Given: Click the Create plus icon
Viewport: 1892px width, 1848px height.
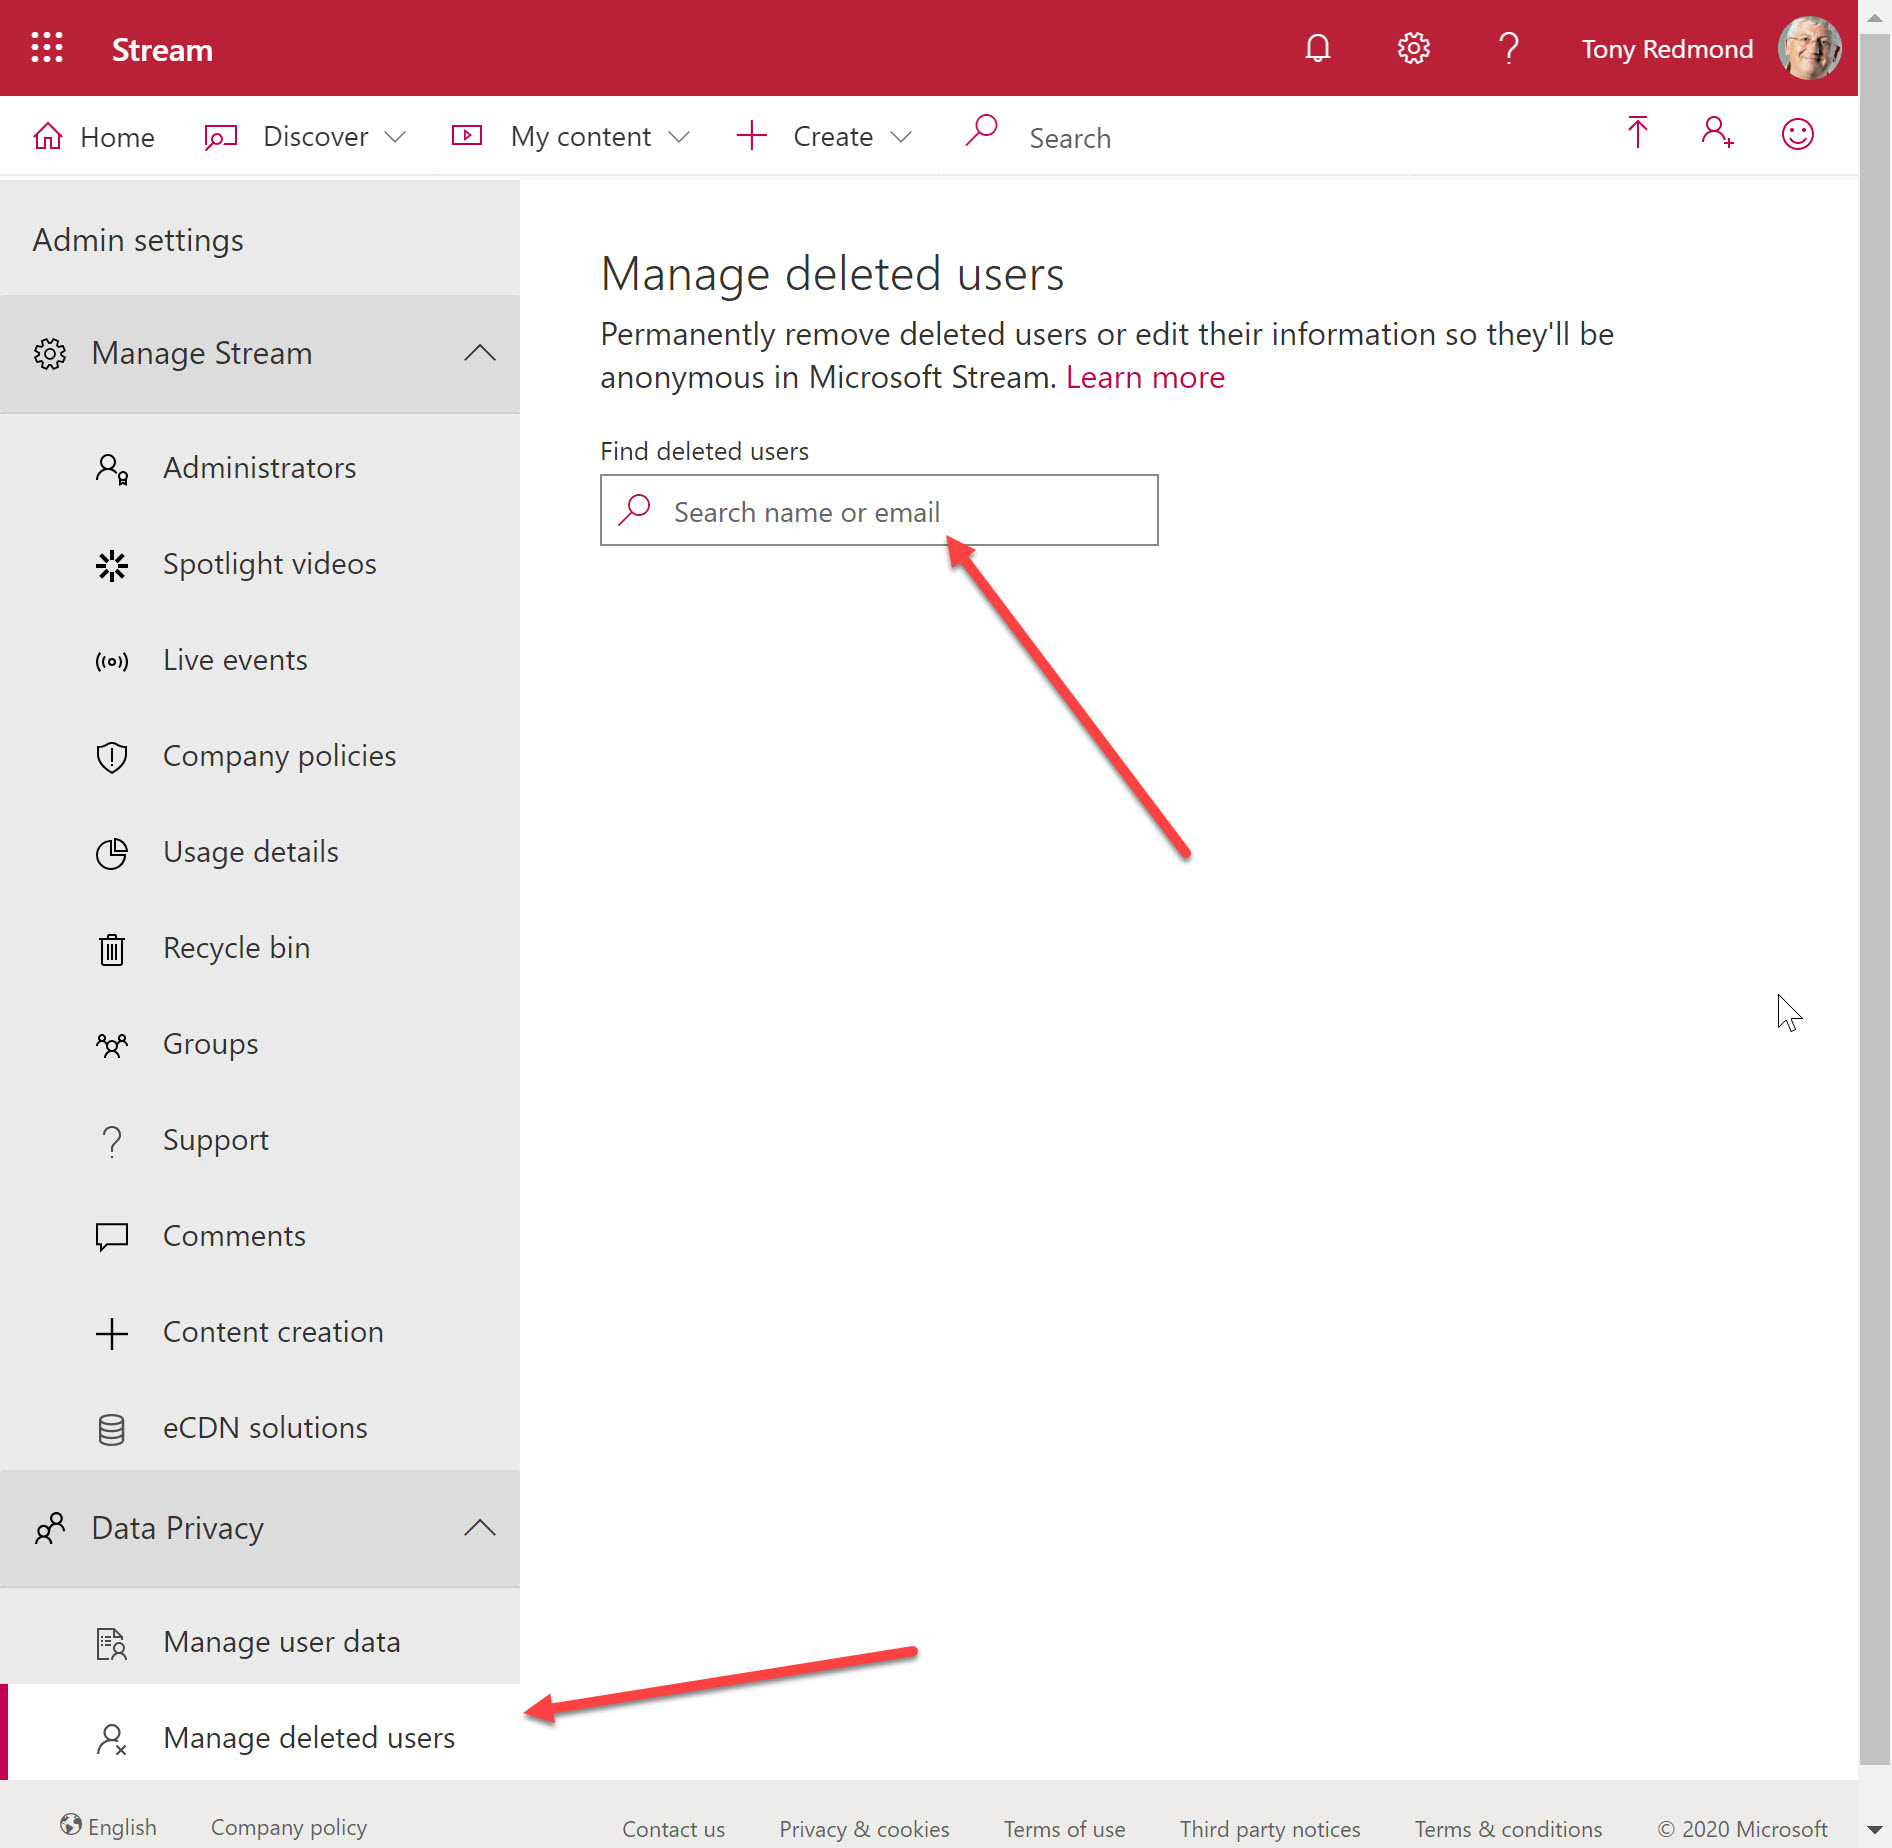Looking at the screenshot, I should click(x=751, y=135).
